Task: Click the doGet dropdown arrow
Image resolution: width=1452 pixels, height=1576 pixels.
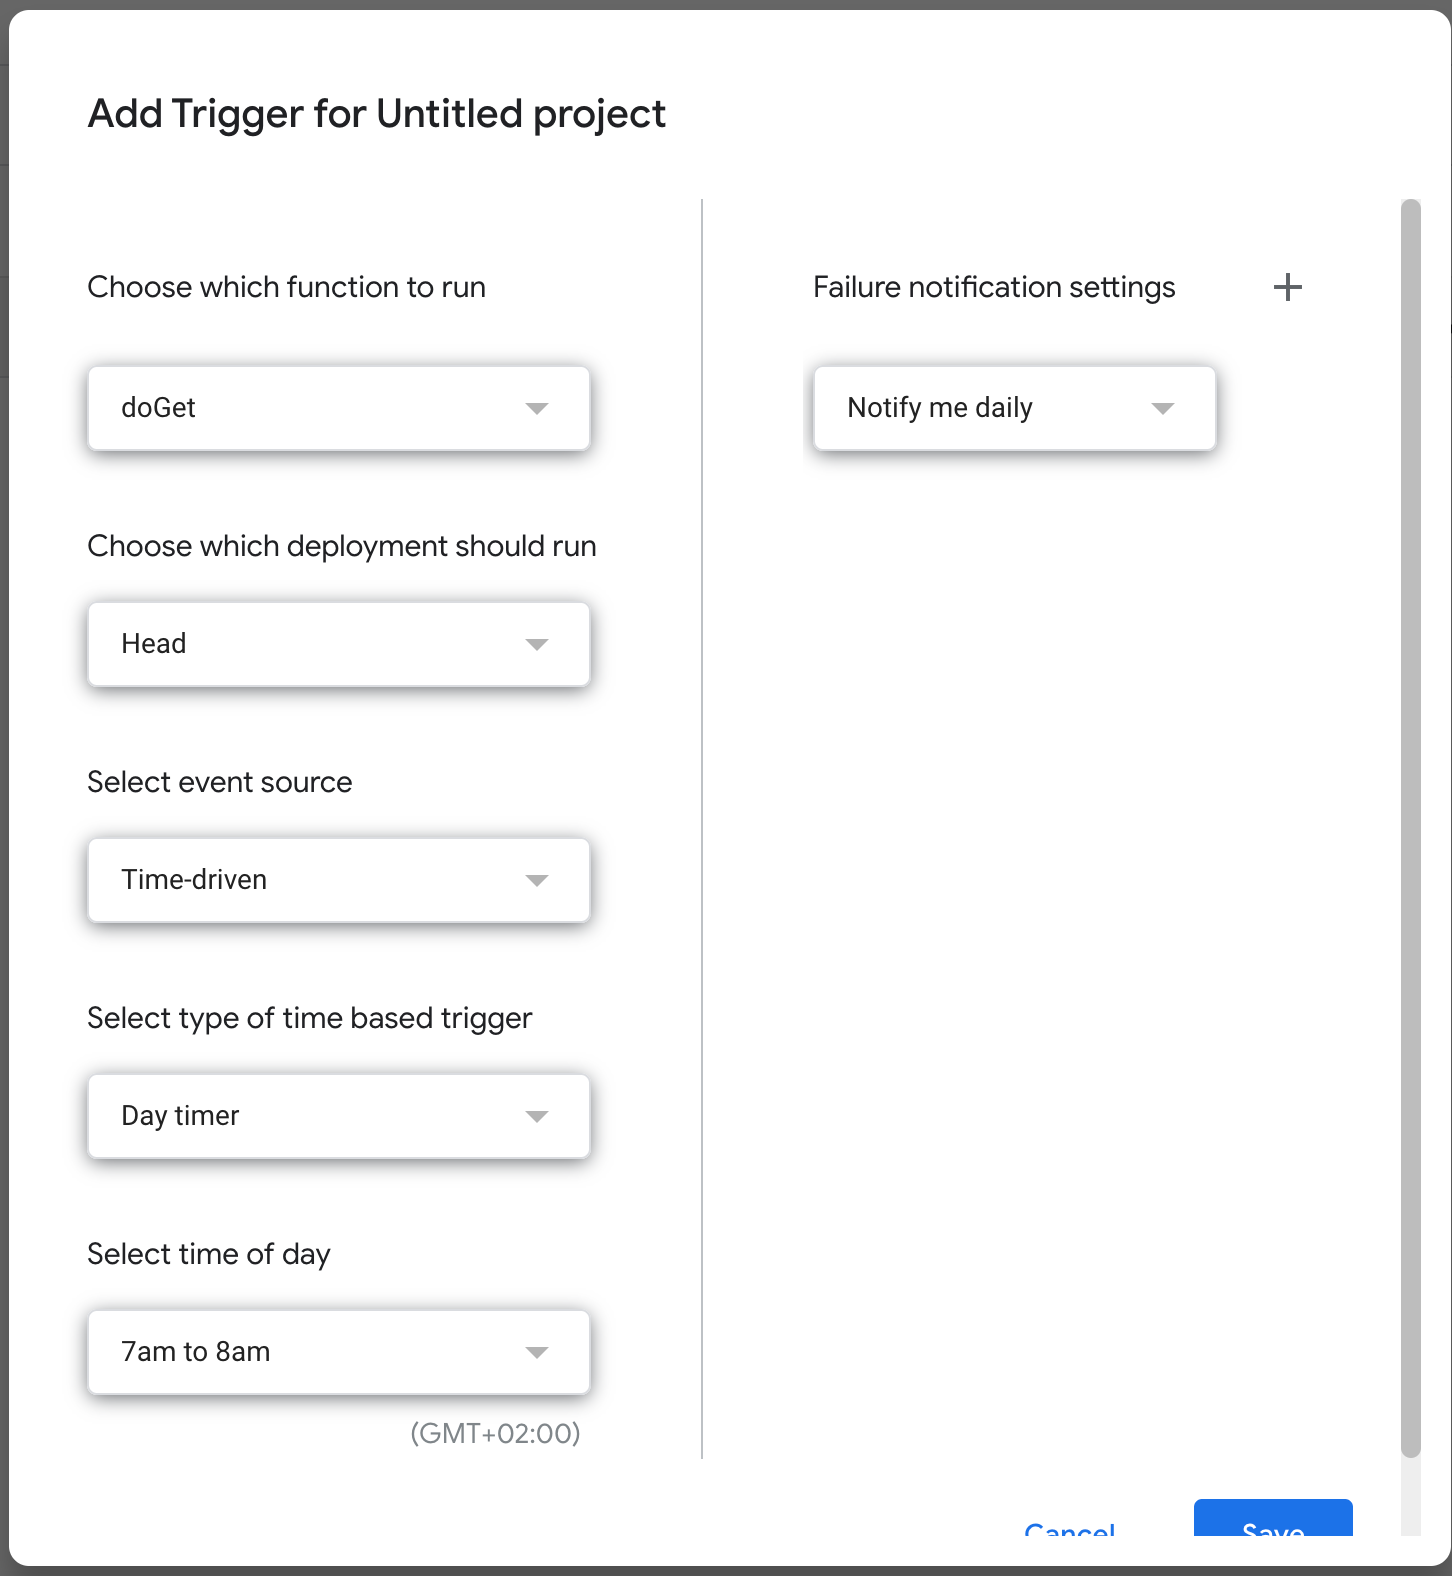Action: [x=538, y=408]
